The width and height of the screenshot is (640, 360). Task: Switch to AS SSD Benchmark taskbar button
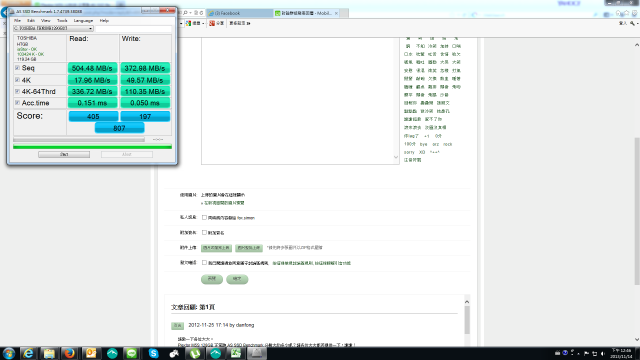257,353
